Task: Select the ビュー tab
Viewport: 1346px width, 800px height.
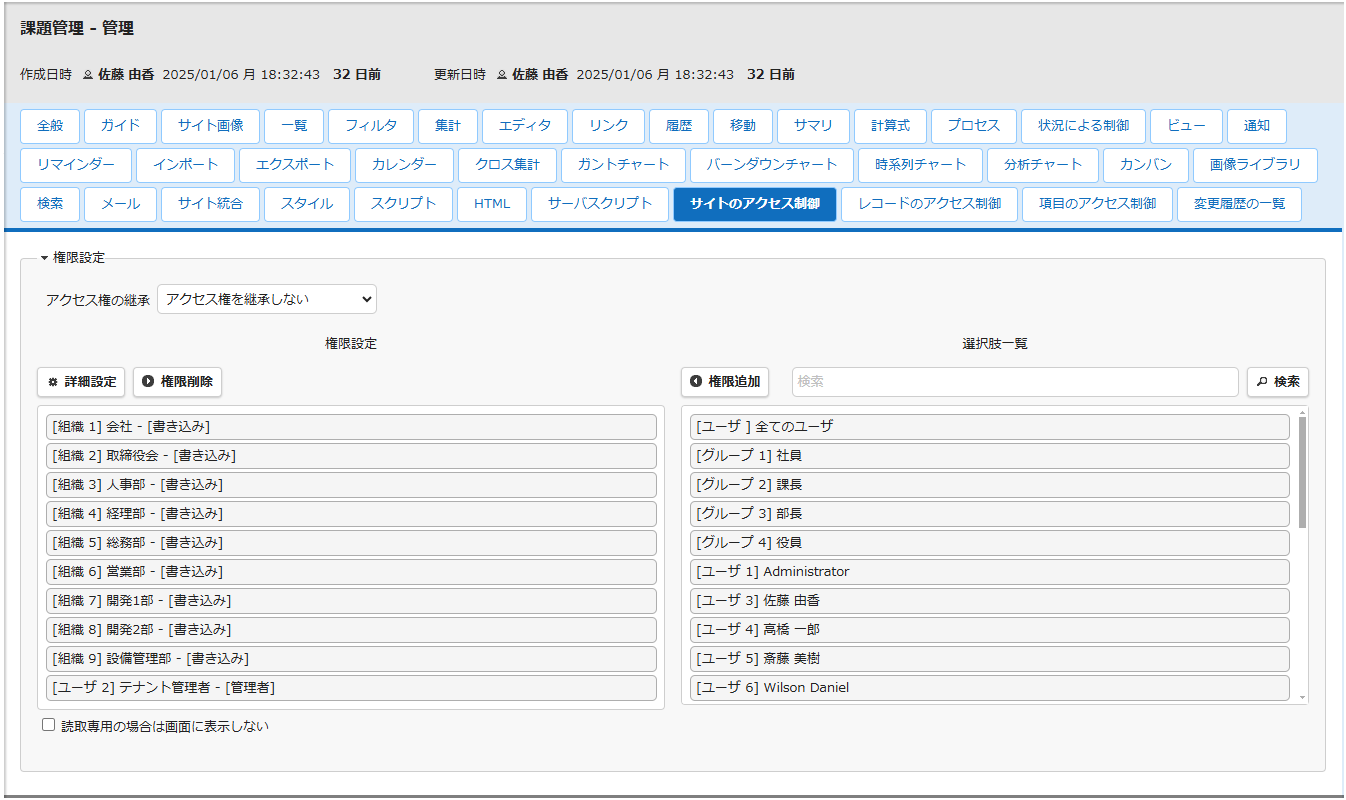Action: [1187, 126]
